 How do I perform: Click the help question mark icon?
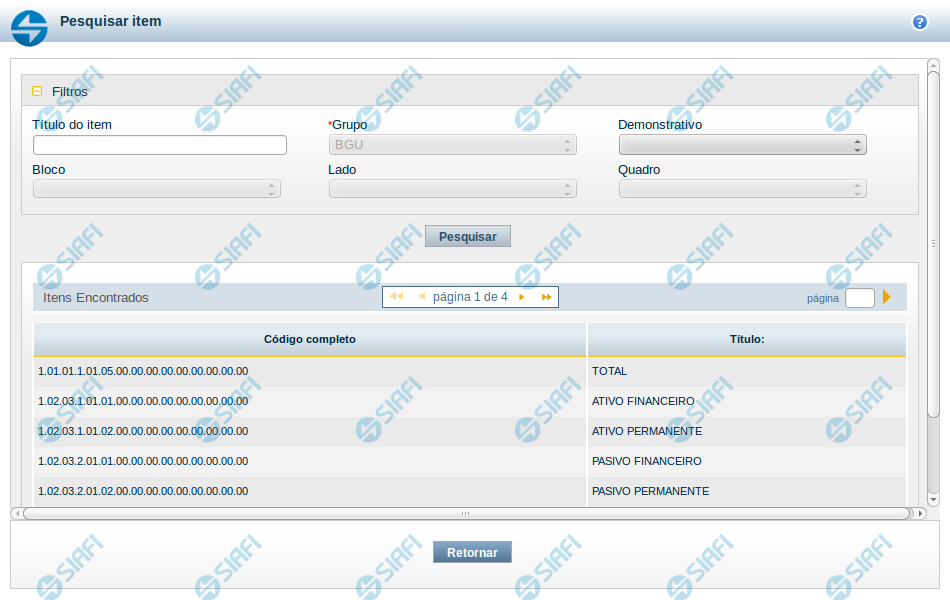click(x=919, y=22)
